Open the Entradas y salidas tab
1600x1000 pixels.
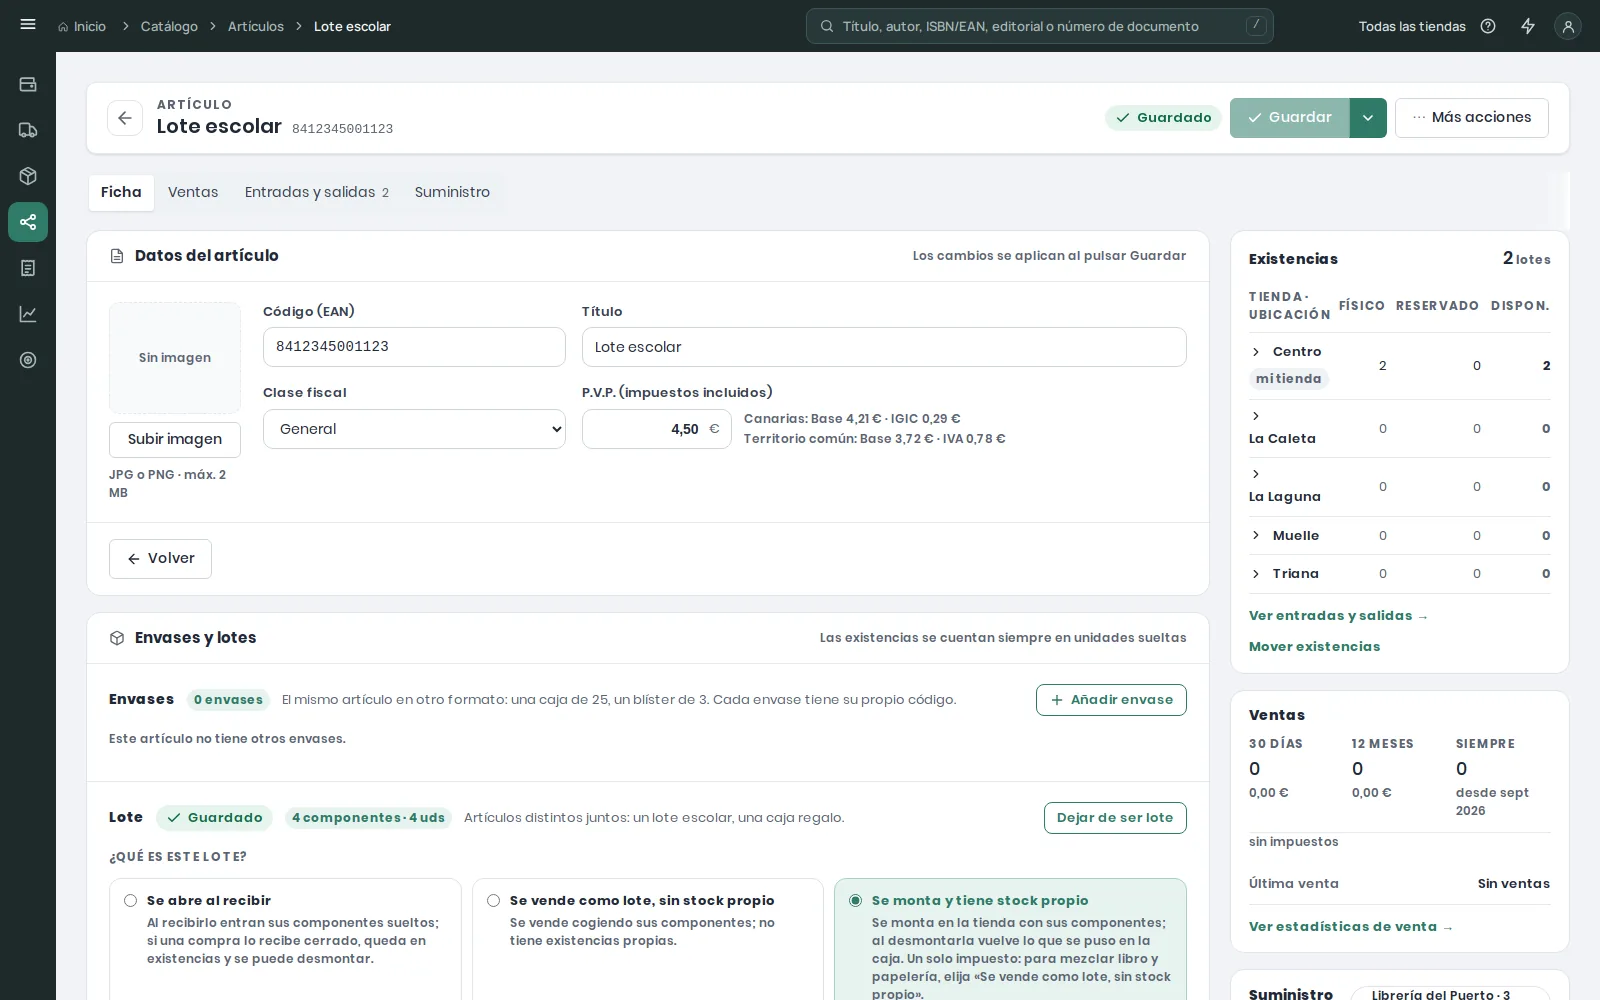(317, 192)
